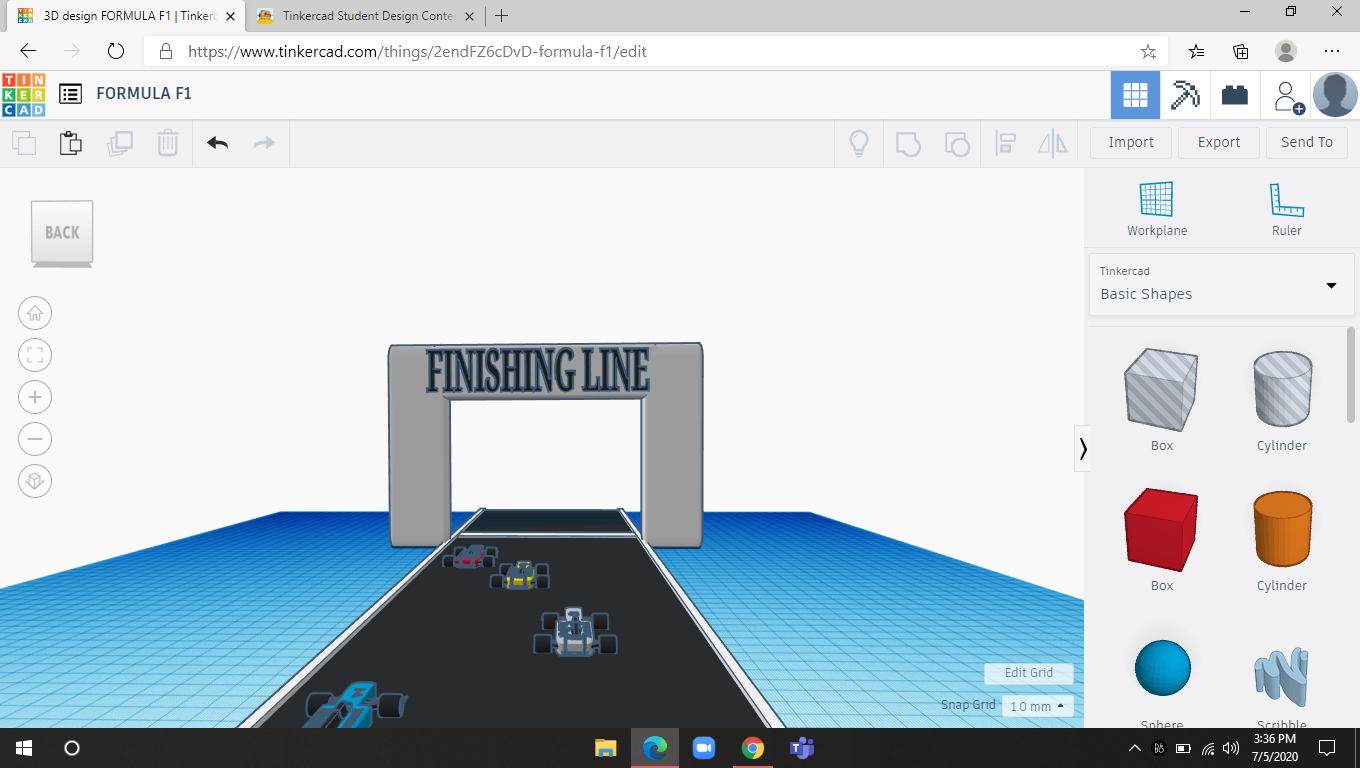
Task: Click the Edit Grid button
Action: pyautogui.click(x=1029, y=673)
